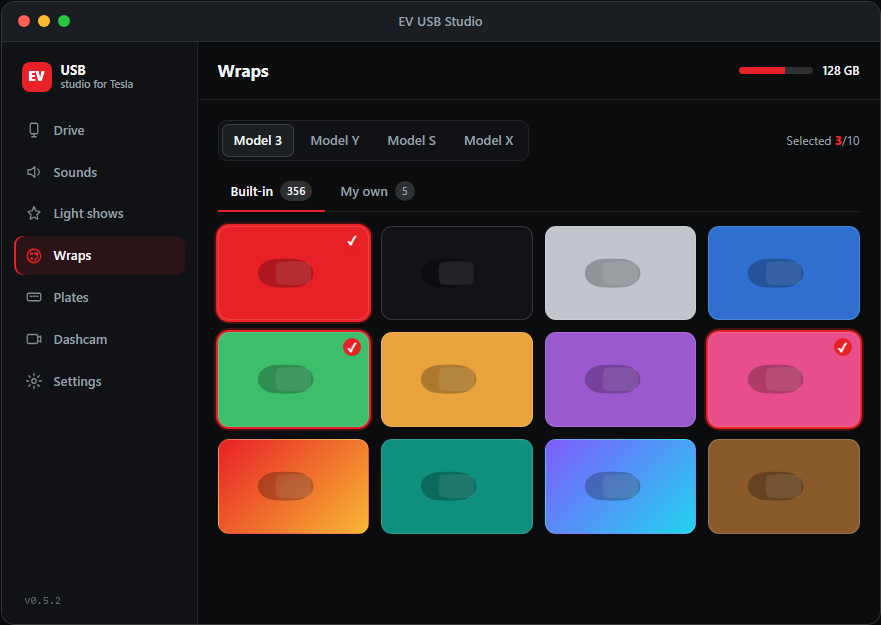
Task: Click the Selected 3/10 counter
Action: click(823, 141)
